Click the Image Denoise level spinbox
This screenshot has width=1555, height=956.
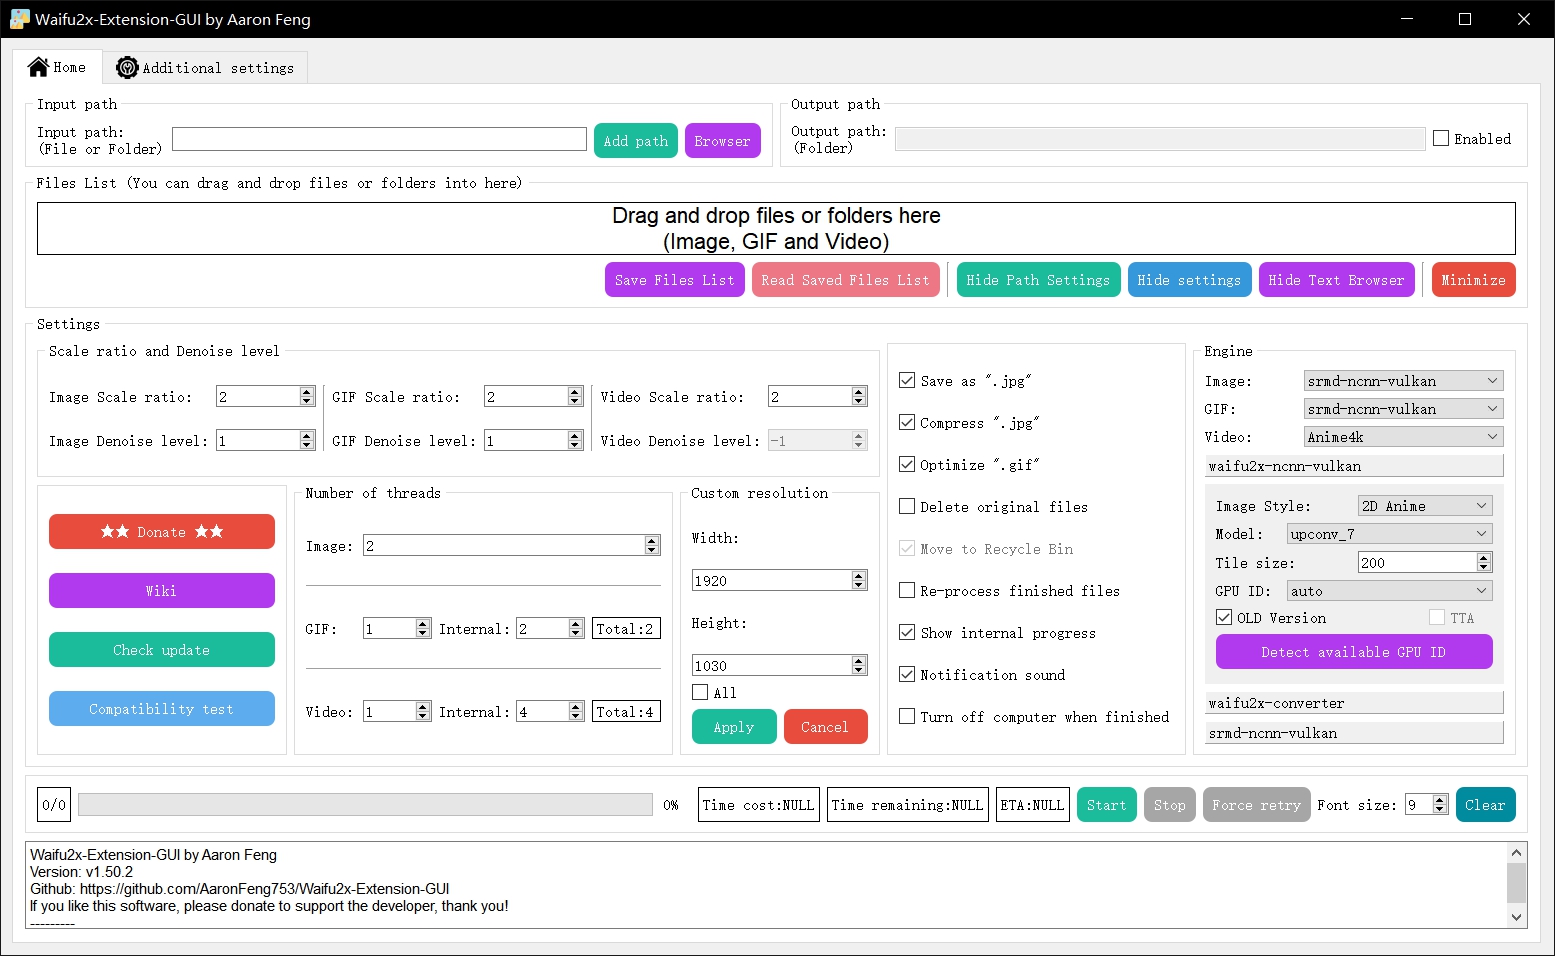click(265, 440)
